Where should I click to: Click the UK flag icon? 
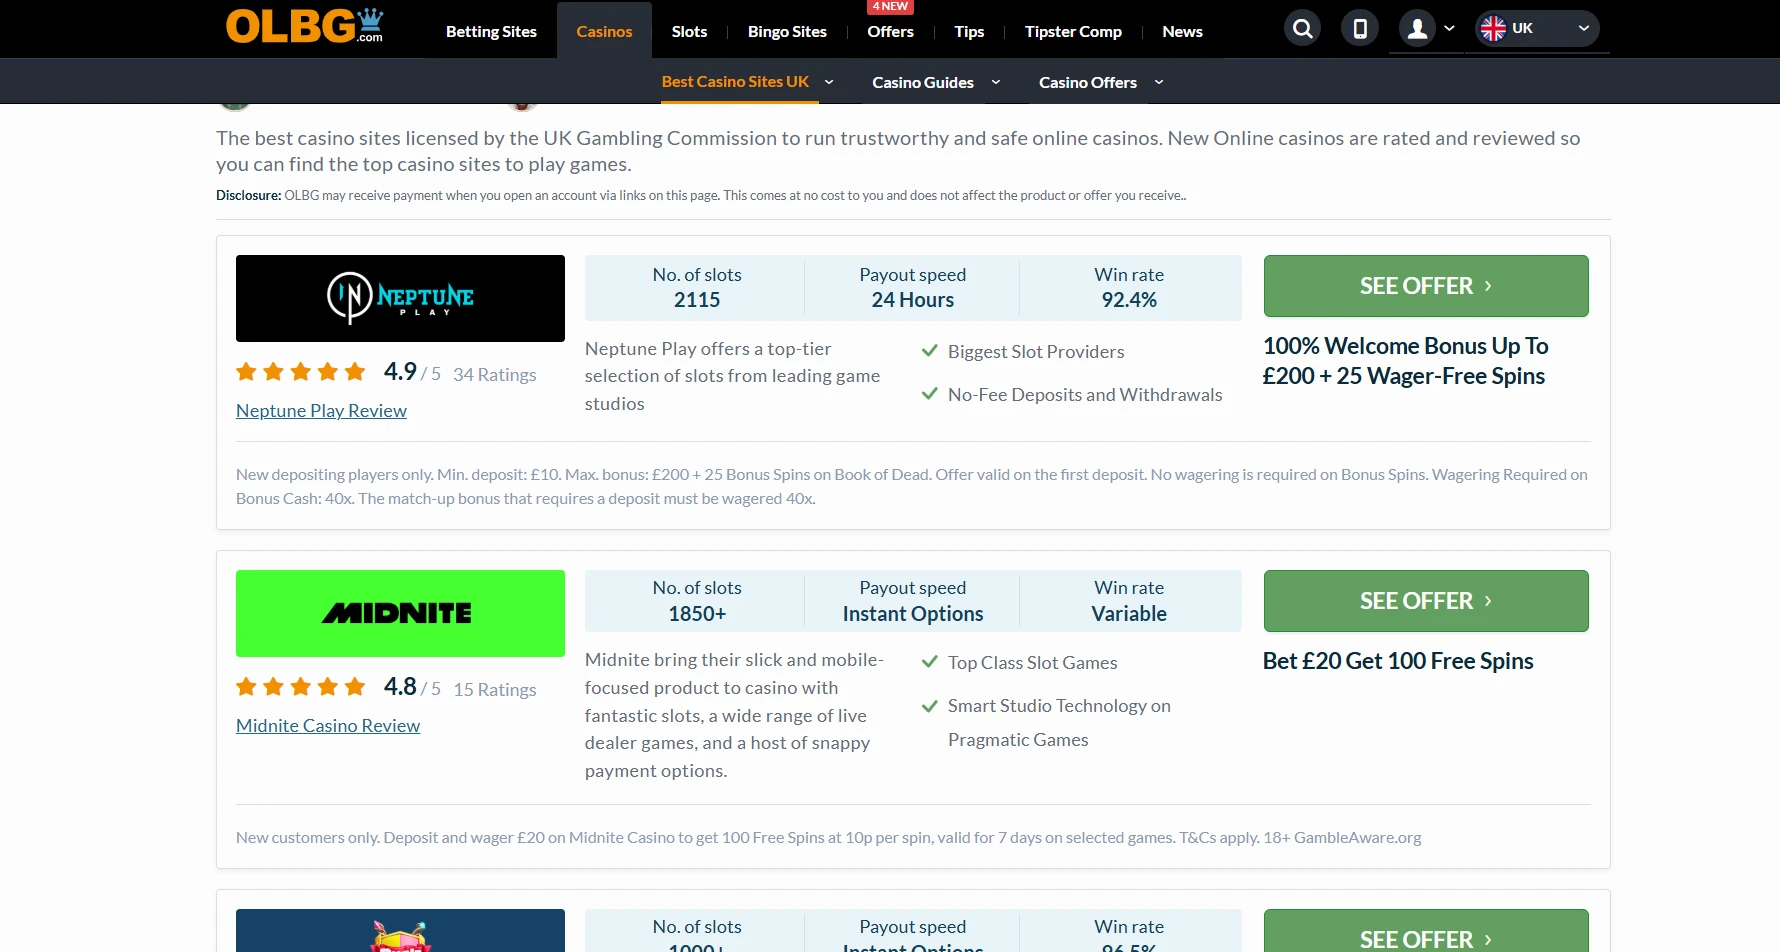(x=1493, y=29)
